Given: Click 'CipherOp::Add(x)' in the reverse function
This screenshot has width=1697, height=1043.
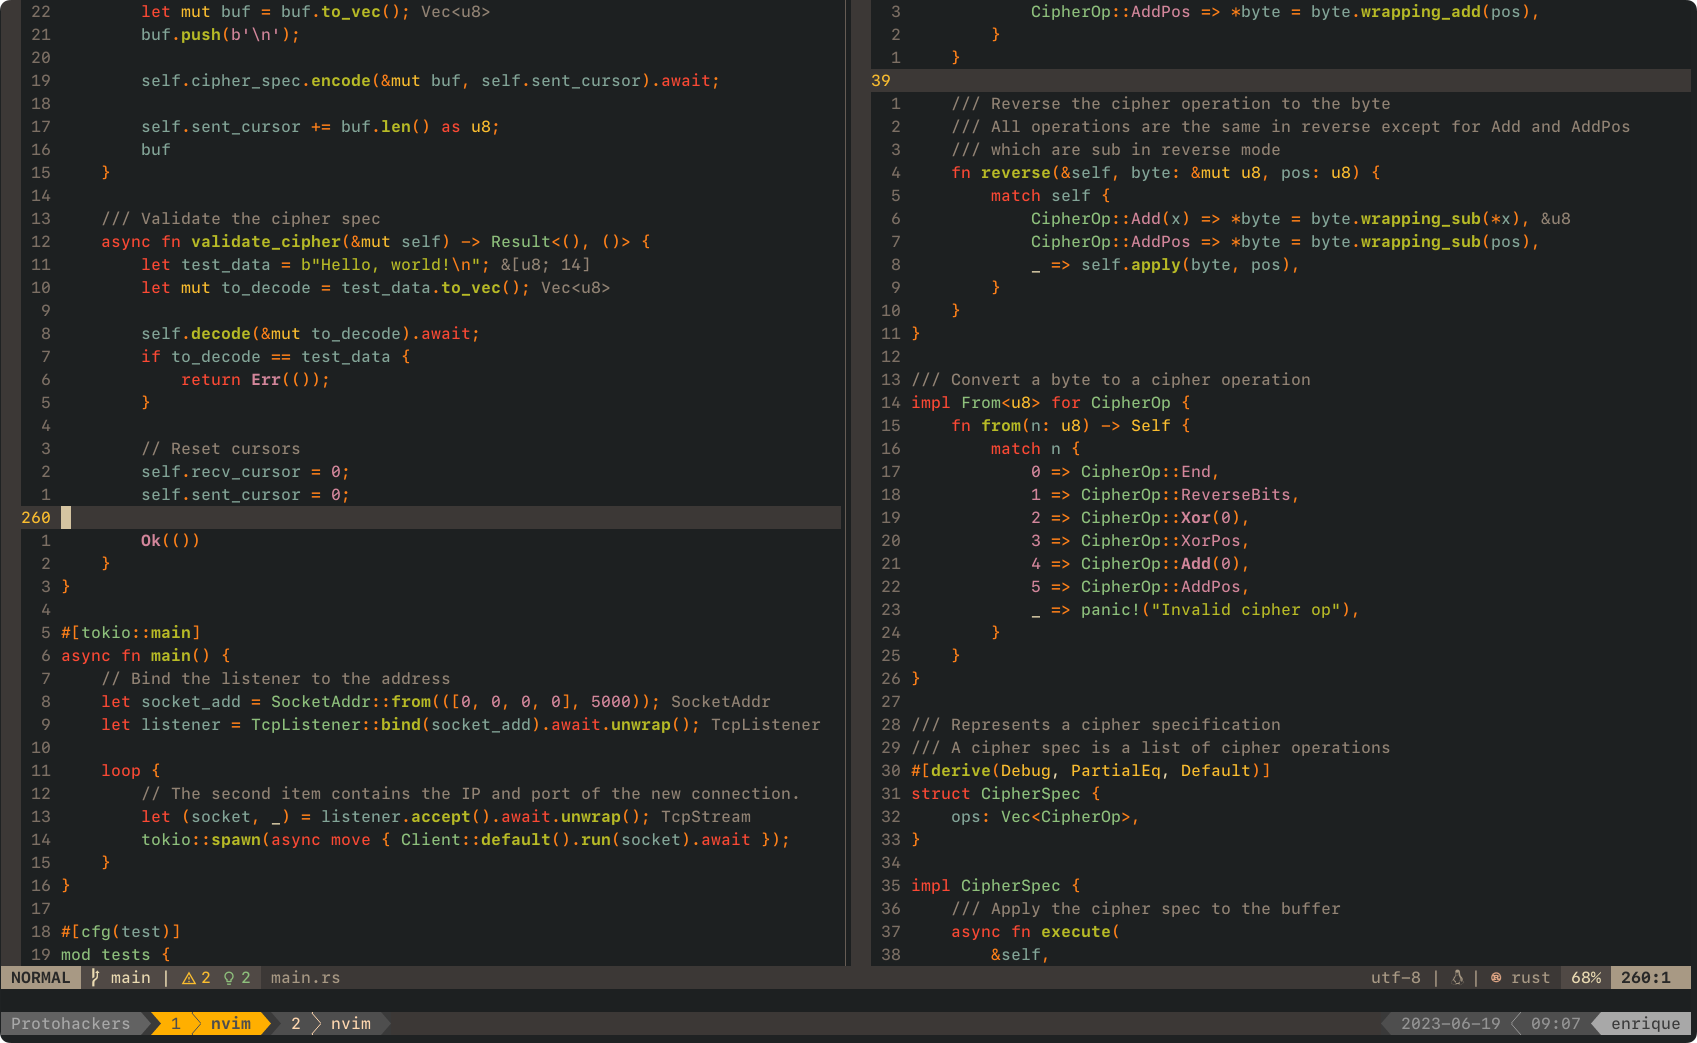Looking at the screenshot, I should coord(1111,219).
